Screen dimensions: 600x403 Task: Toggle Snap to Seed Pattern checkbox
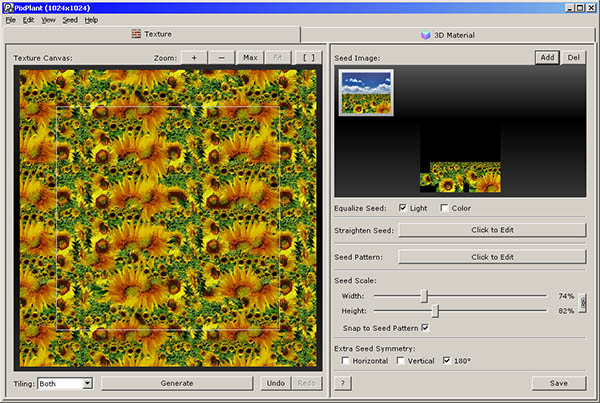pos(425,327)
